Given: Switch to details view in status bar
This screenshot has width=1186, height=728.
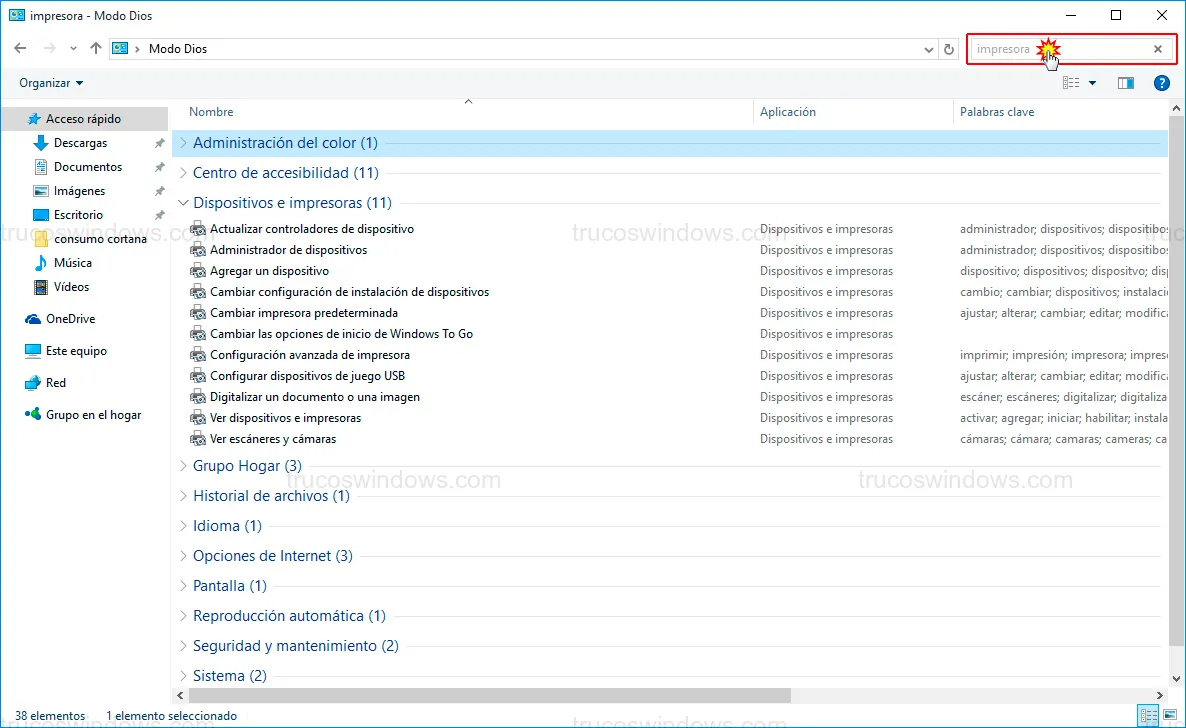Looking at the screenshot, I should (1147, 715).
